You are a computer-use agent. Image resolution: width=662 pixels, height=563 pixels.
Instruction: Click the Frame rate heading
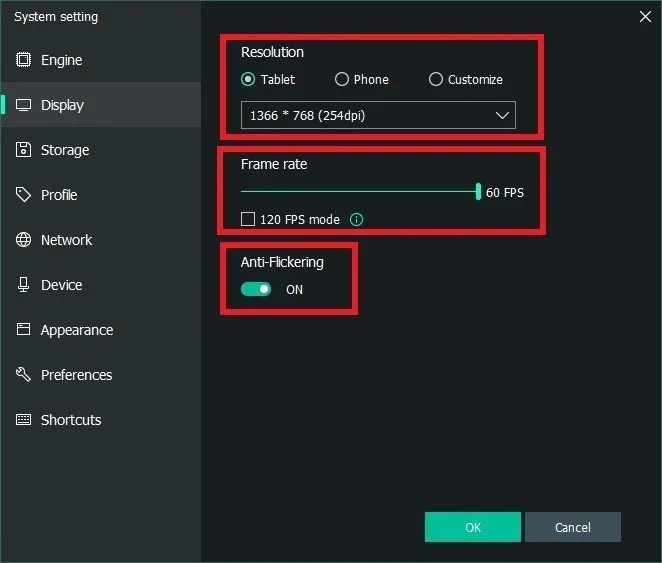pyautogui.click(x=274, y=164)
